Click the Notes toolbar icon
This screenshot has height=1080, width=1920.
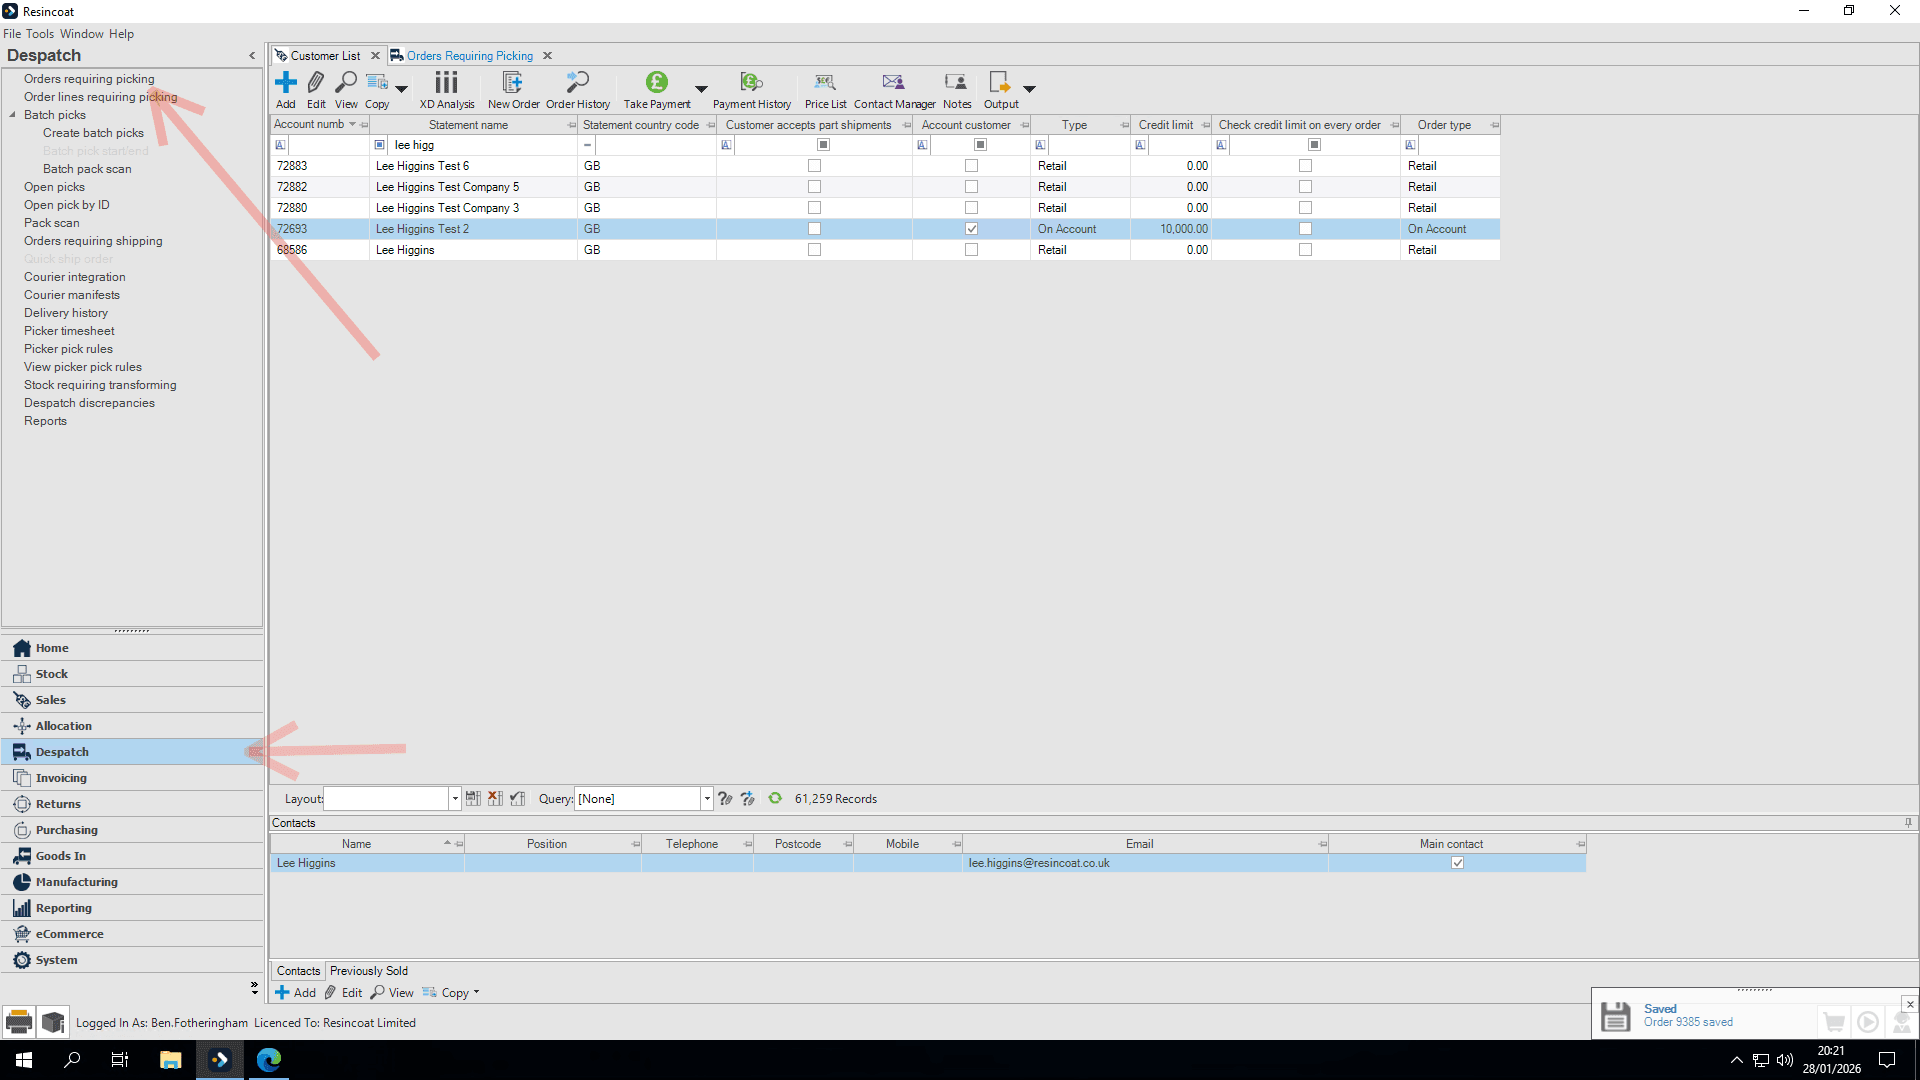tap(957, 83)
